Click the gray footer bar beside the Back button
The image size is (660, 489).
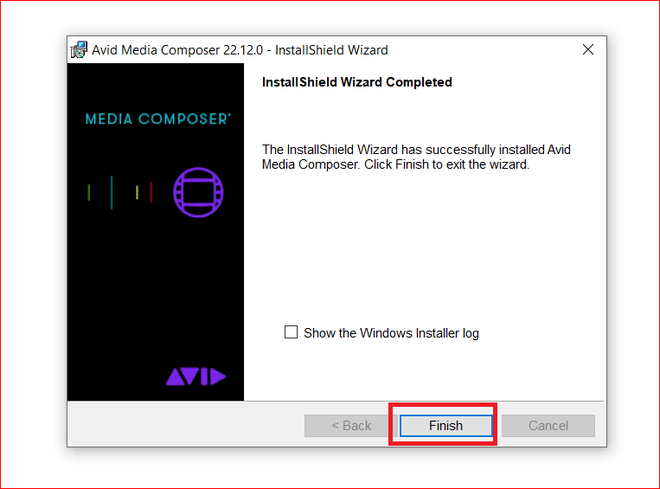coord(185,425)
